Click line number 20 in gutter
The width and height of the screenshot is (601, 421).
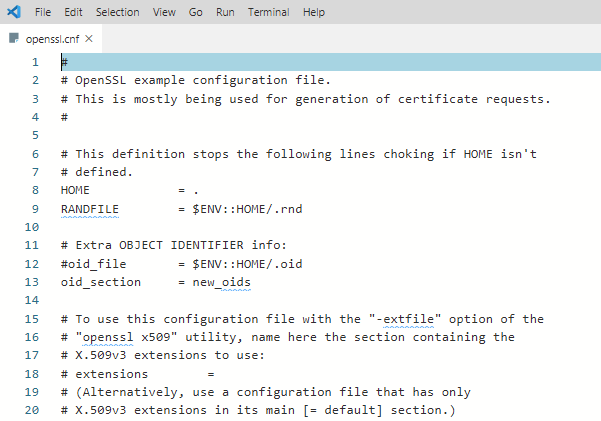(x=32, y=410)
